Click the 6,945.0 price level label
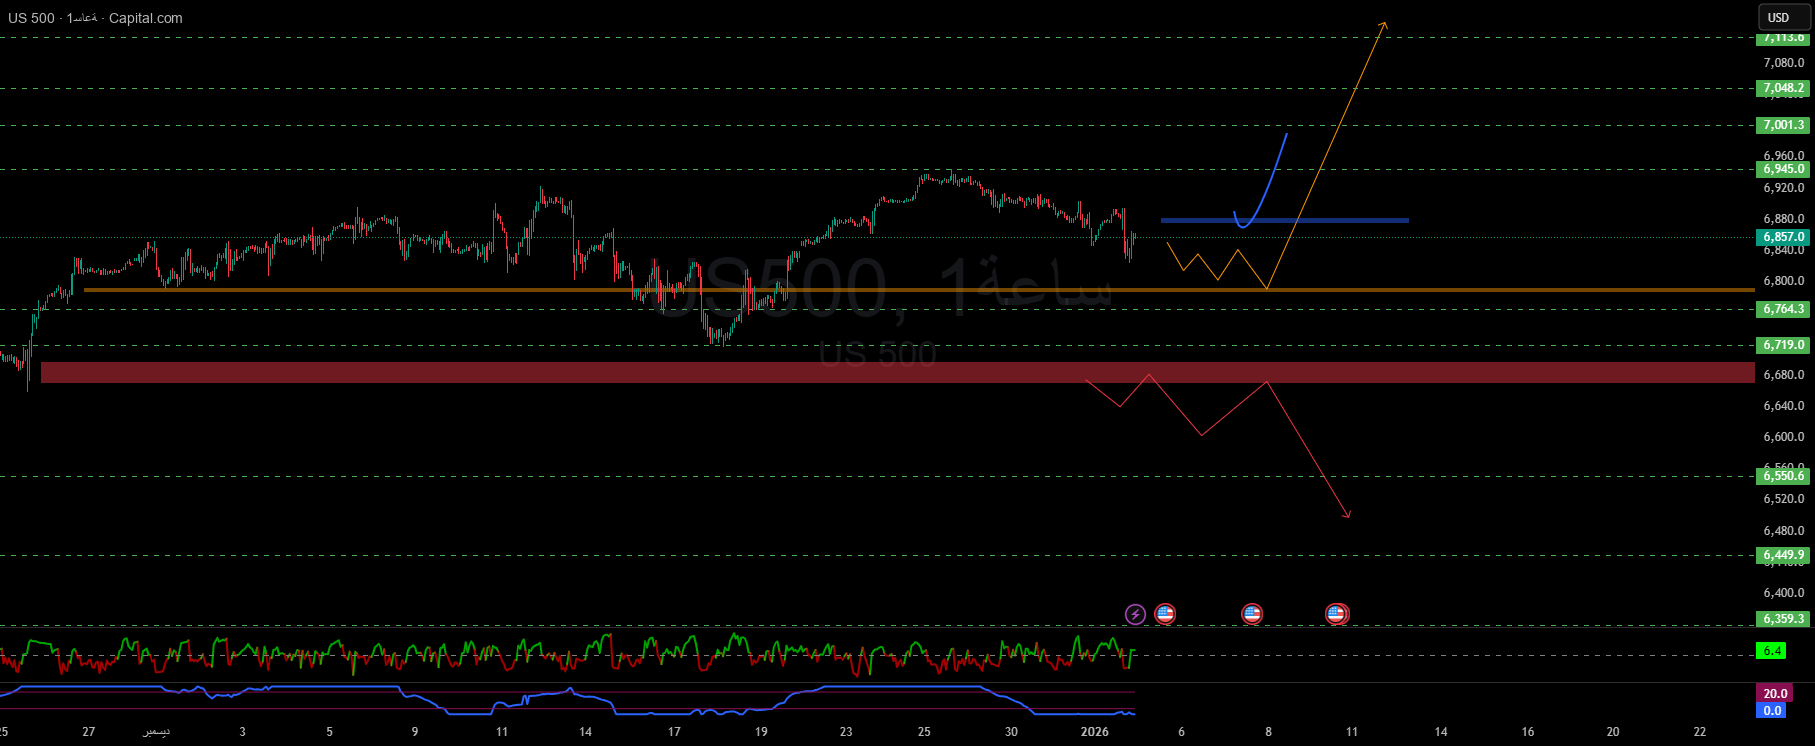Screen dimensions: 1815x746 pyautogui.click(x=1783, y=169)
